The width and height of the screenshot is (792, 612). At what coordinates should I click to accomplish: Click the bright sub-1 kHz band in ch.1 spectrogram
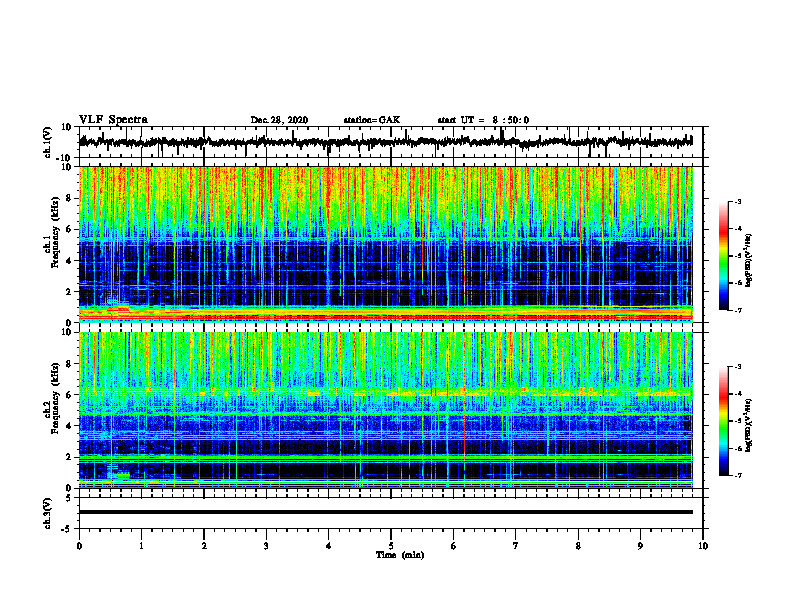386,313
